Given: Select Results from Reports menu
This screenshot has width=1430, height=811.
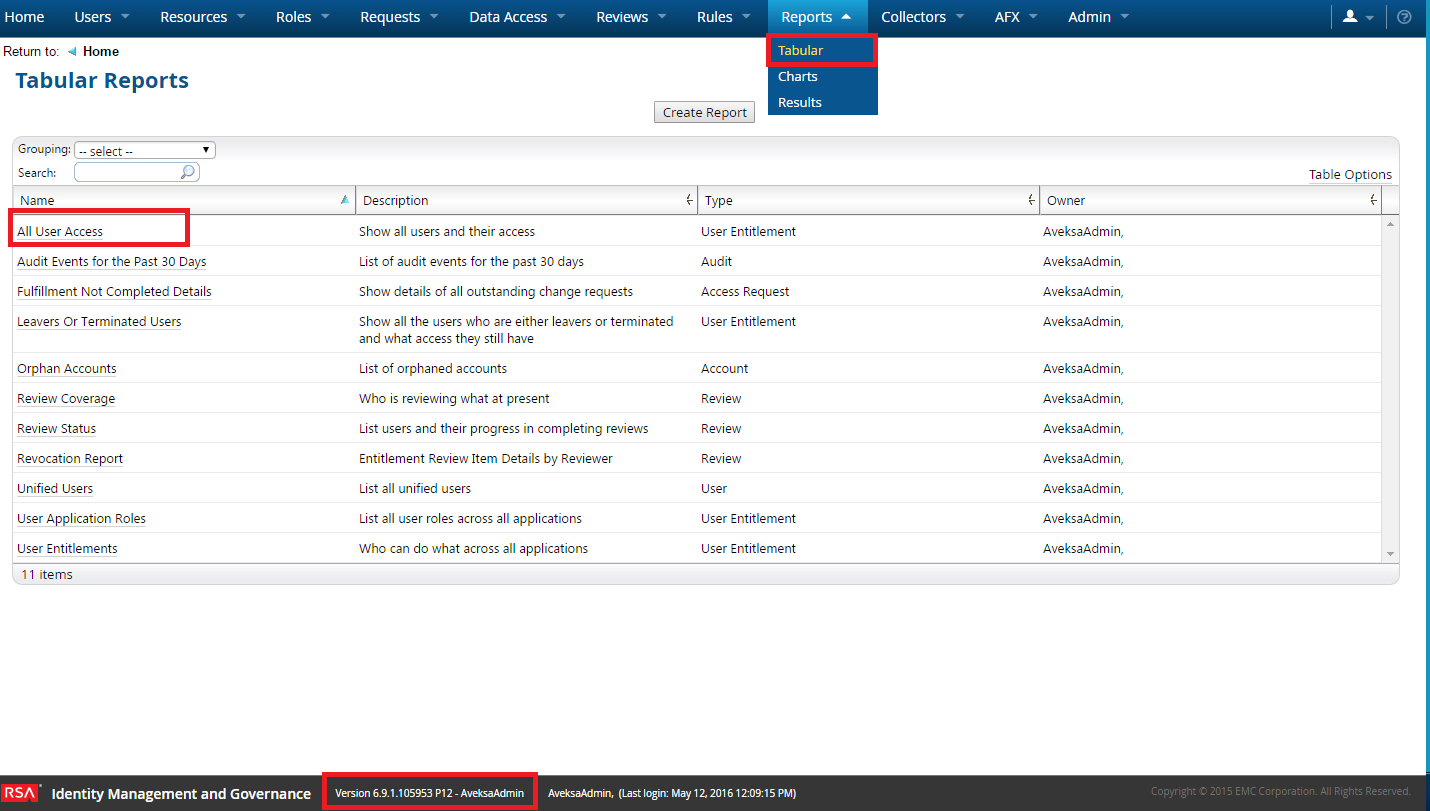Looking at the screenshot, I should (x=800, y=102).
